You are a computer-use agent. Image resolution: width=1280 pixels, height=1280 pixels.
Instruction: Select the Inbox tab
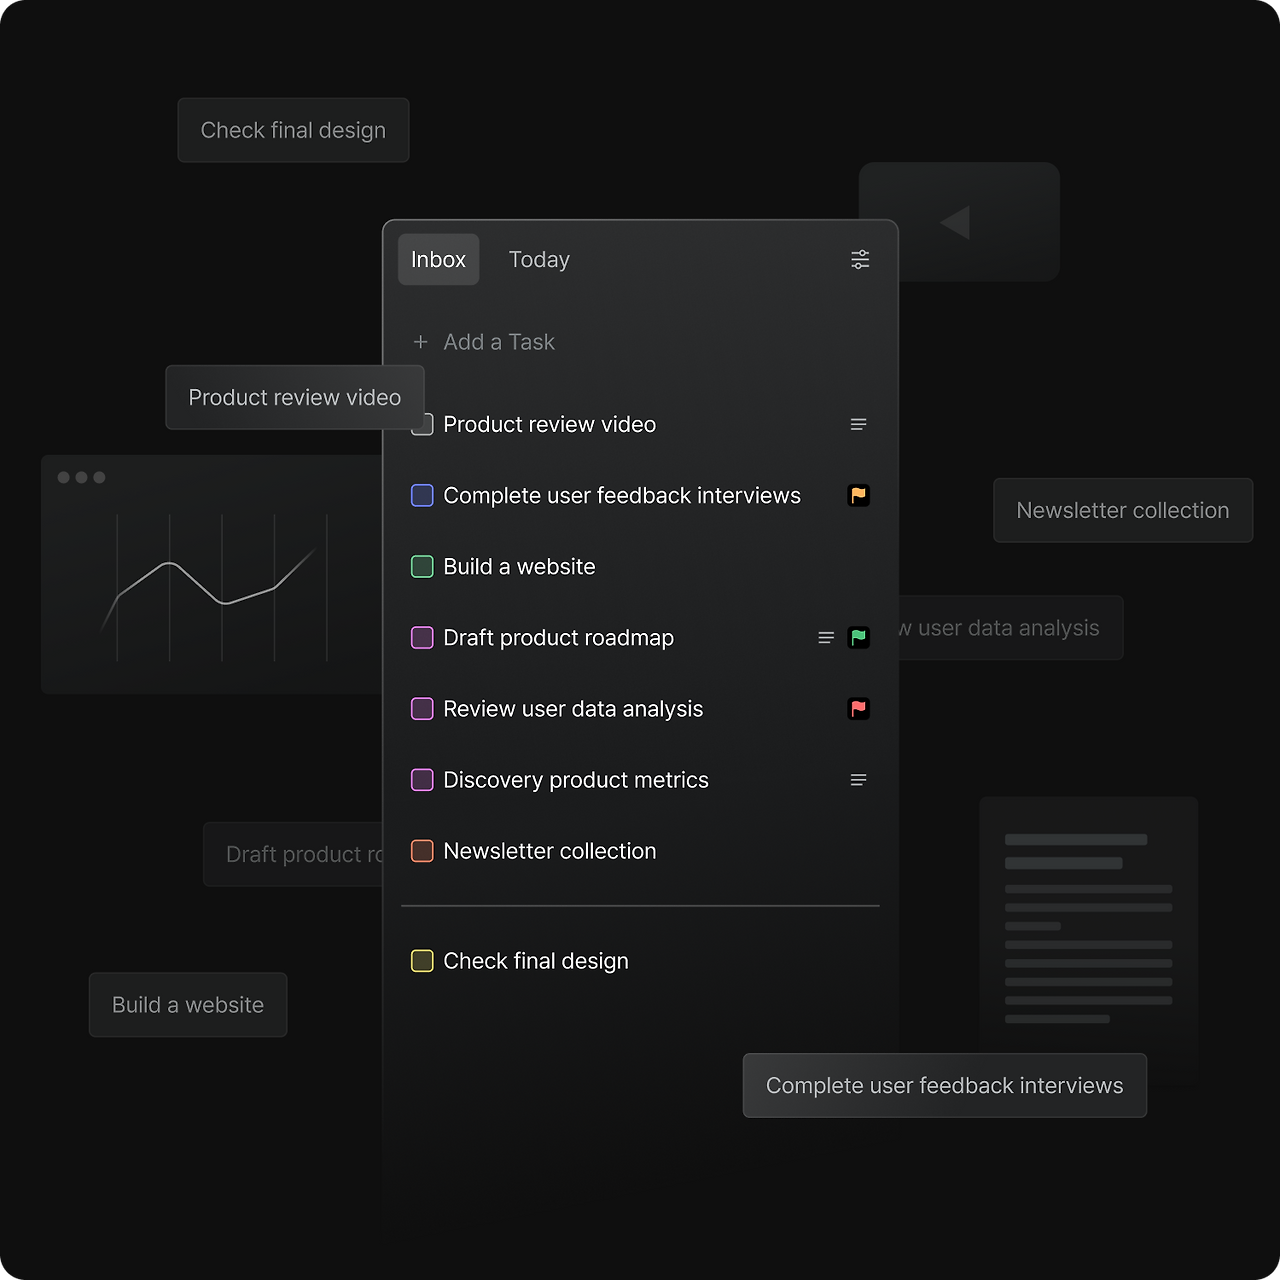[438, 259]
